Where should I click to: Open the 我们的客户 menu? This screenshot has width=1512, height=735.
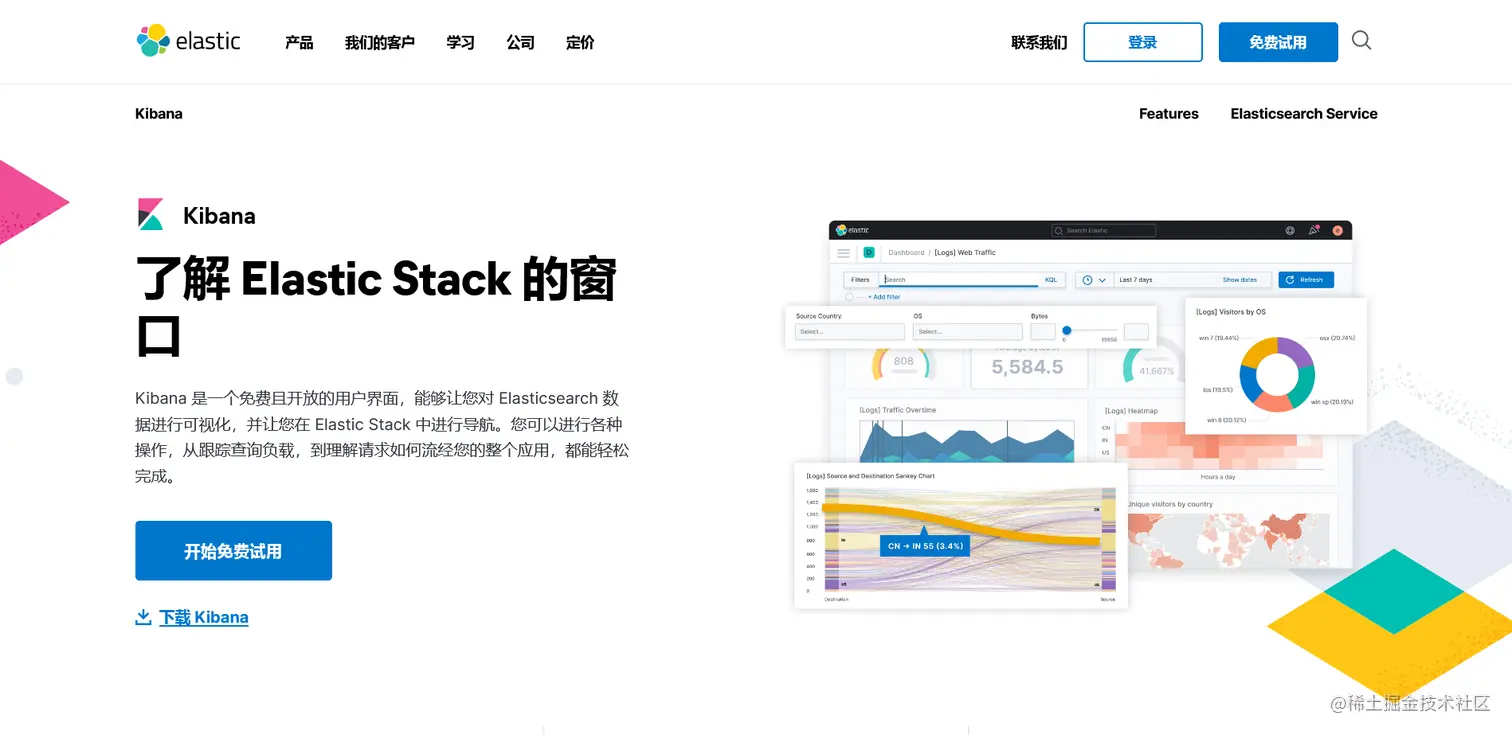click(379, 42)
